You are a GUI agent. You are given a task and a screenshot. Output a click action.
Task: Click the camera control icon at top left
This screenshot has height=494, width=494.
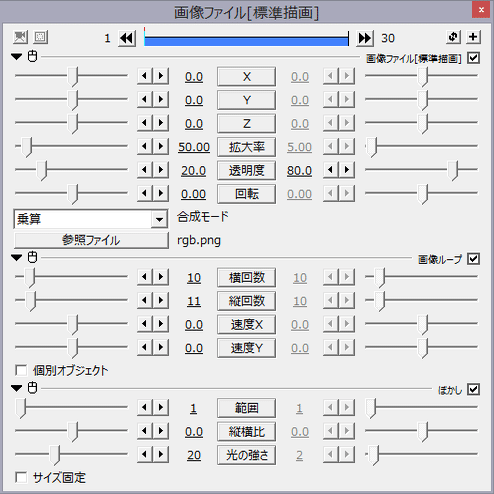[x=20, y=37]
